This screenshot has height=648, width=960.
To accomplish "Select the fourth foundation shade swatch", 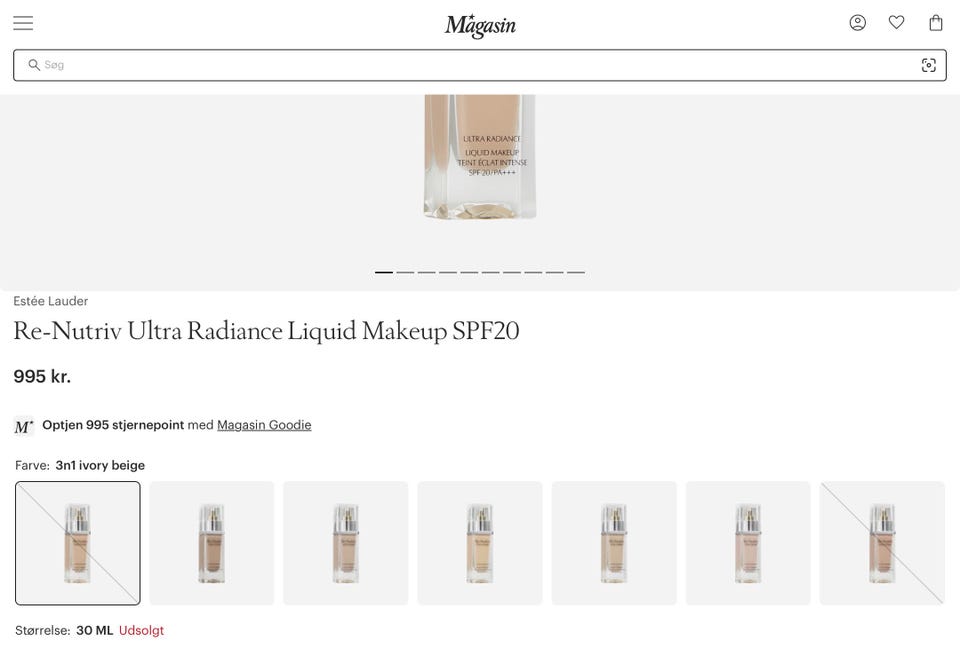I will pyautogui.click(x=479, y=543).
